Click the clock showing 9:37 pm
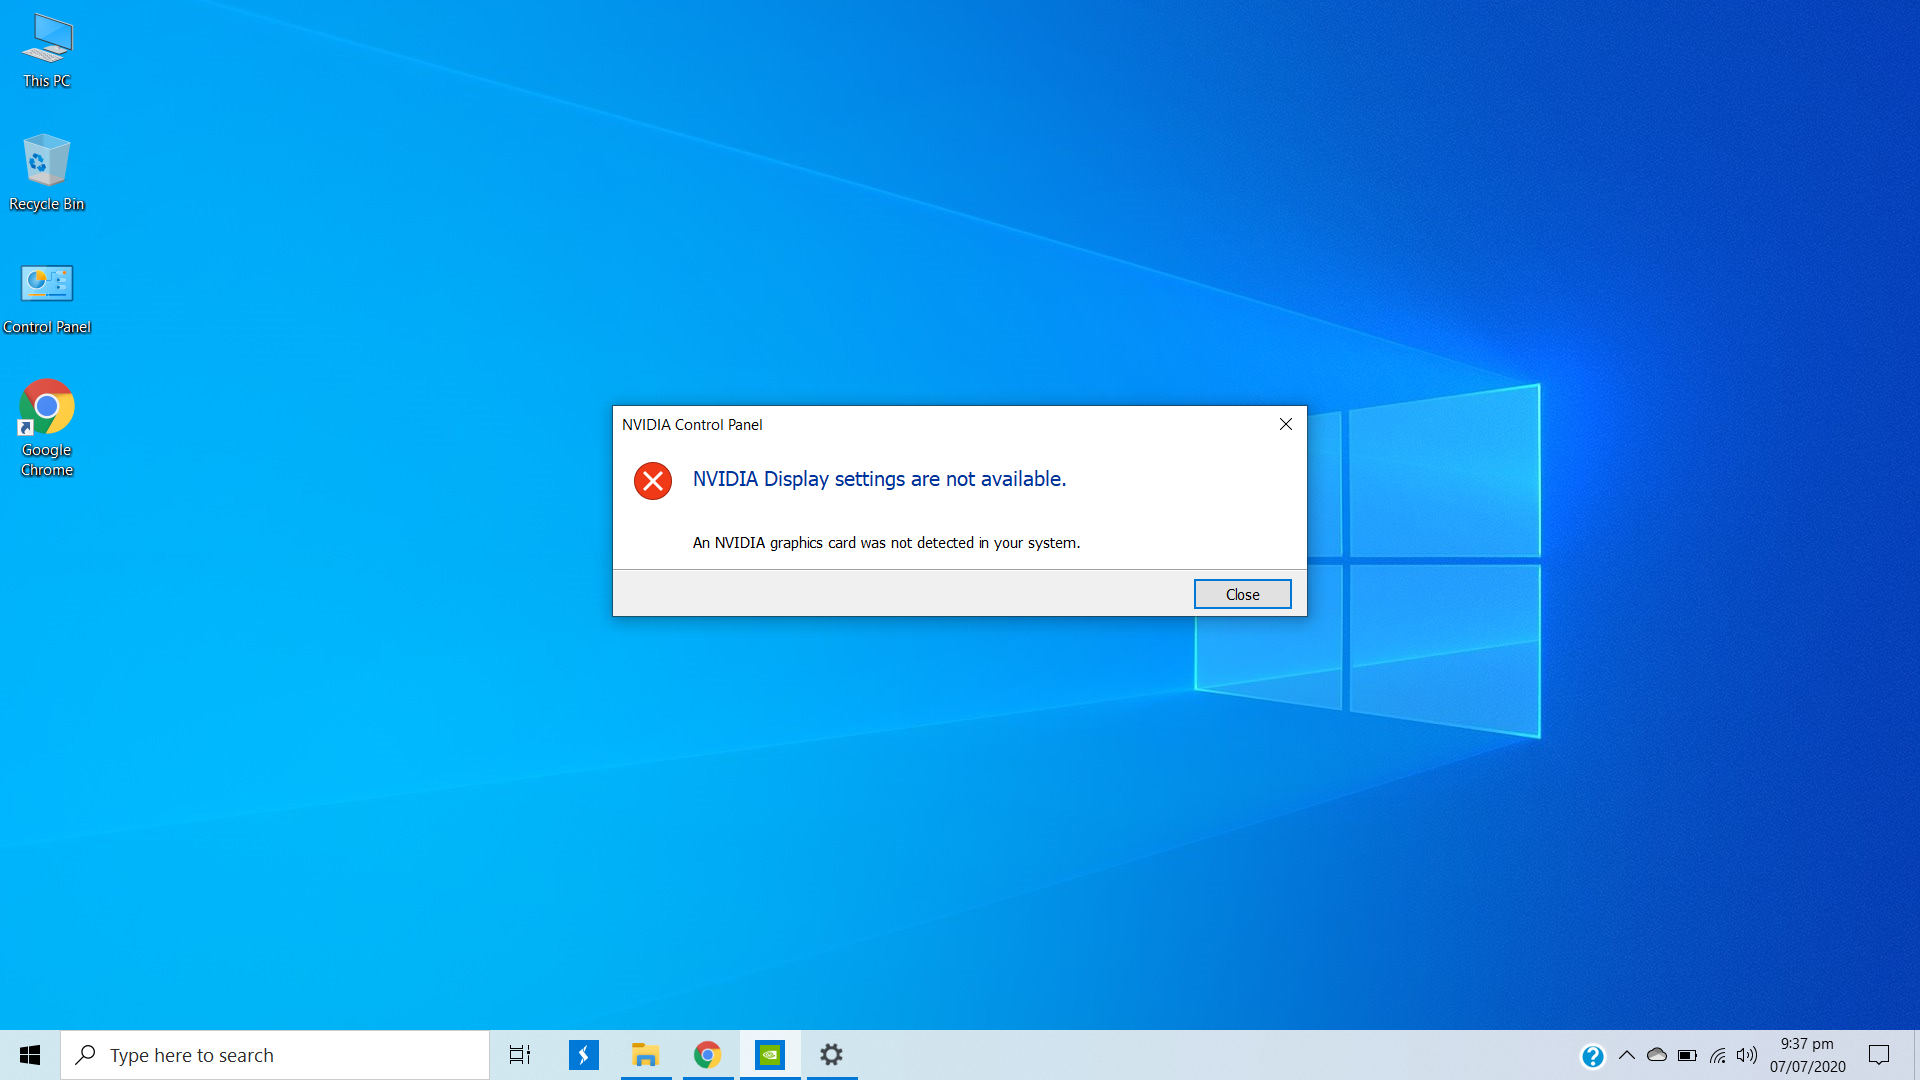The width and height of the screenshot is (1920, 1080). click(1807, 1055)
